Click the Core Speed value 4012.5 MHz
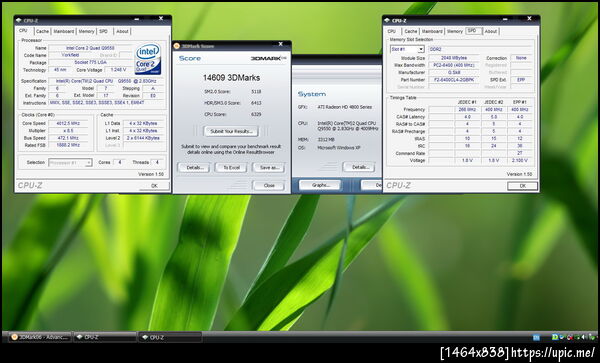Screen dimensions: 600x363 [69, 124]
